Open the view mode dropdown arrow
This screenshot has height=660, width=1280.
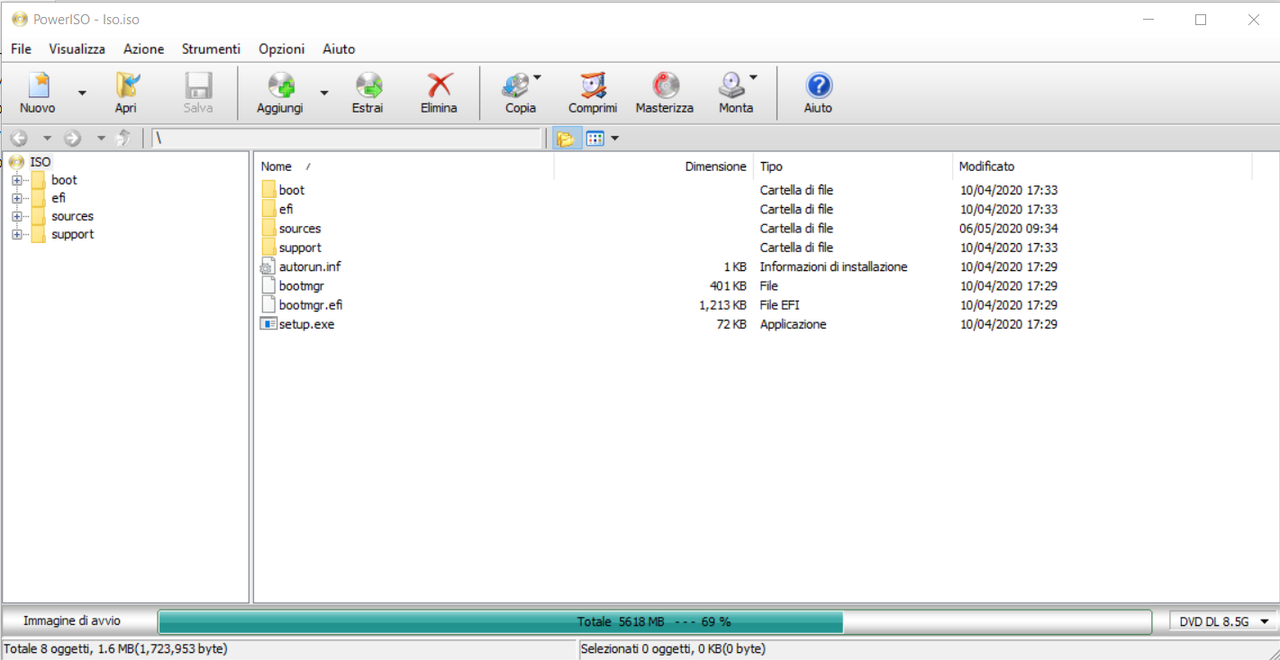click(x=615, y=138)
